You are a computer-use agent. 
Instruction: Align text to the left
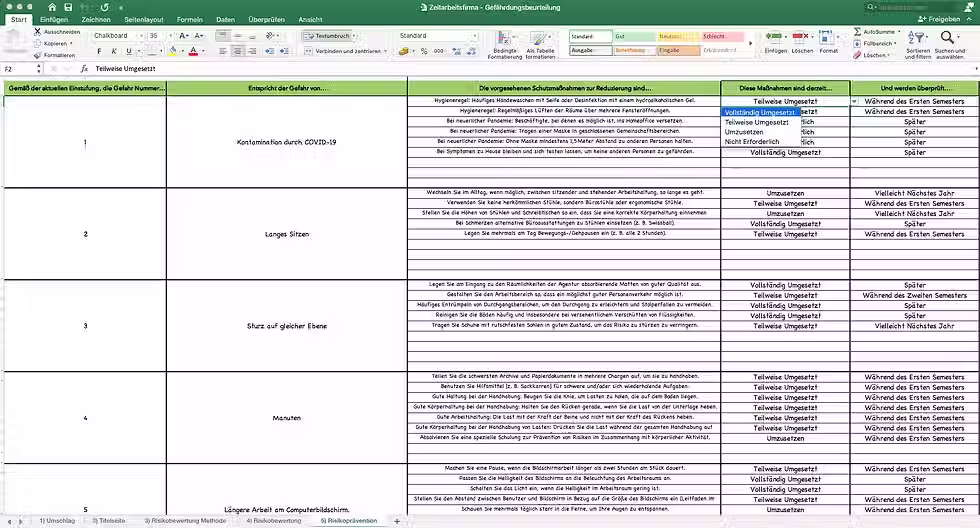tap(222, 51)
